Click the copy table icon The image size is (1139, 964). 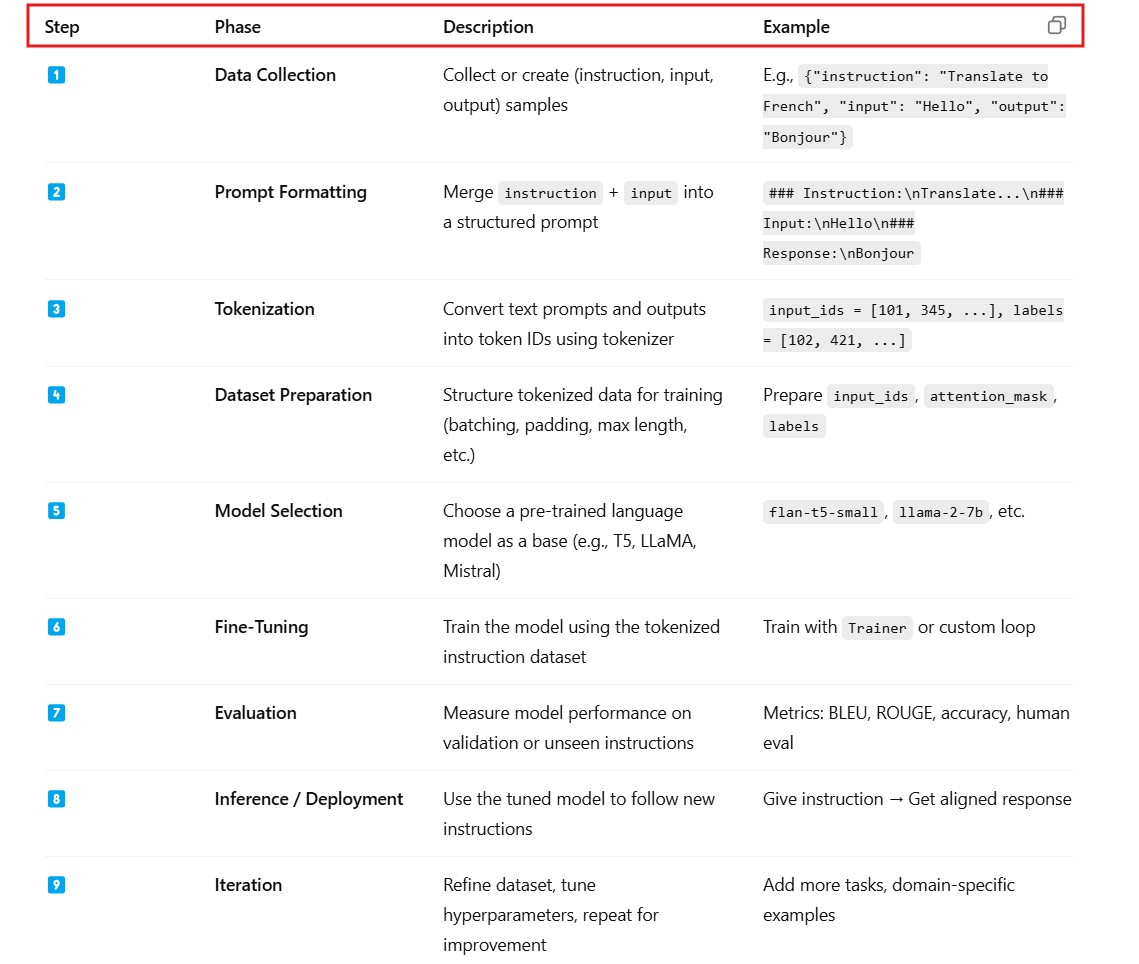1056,26
